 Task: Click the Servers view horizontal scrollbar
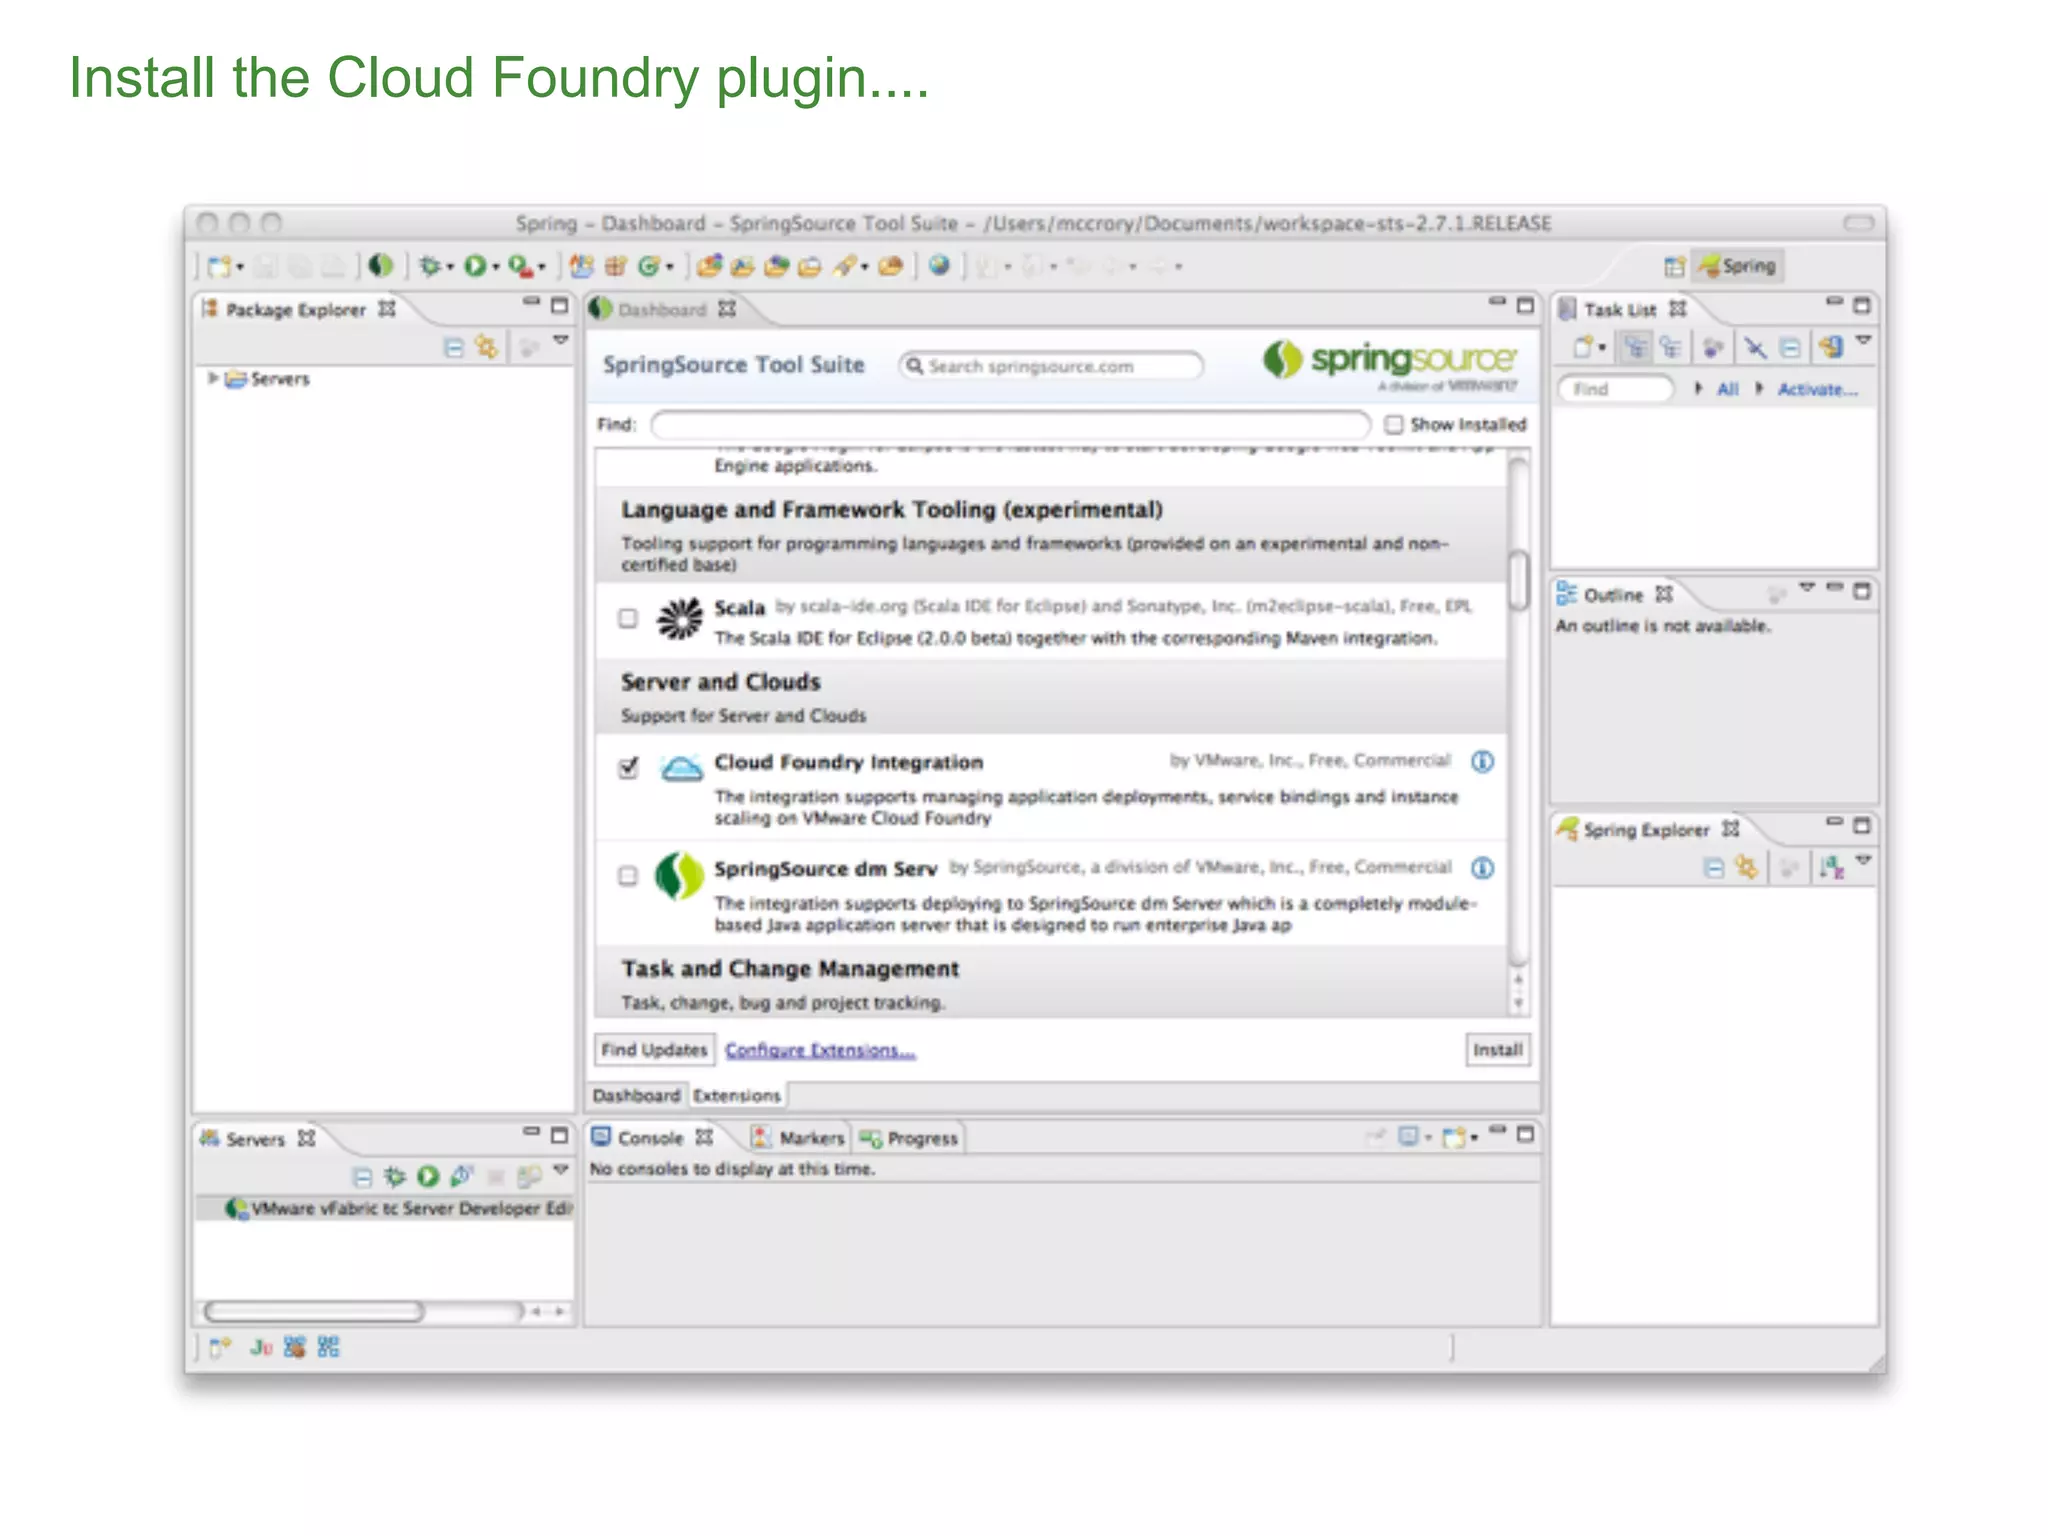tap(314, 1310)
